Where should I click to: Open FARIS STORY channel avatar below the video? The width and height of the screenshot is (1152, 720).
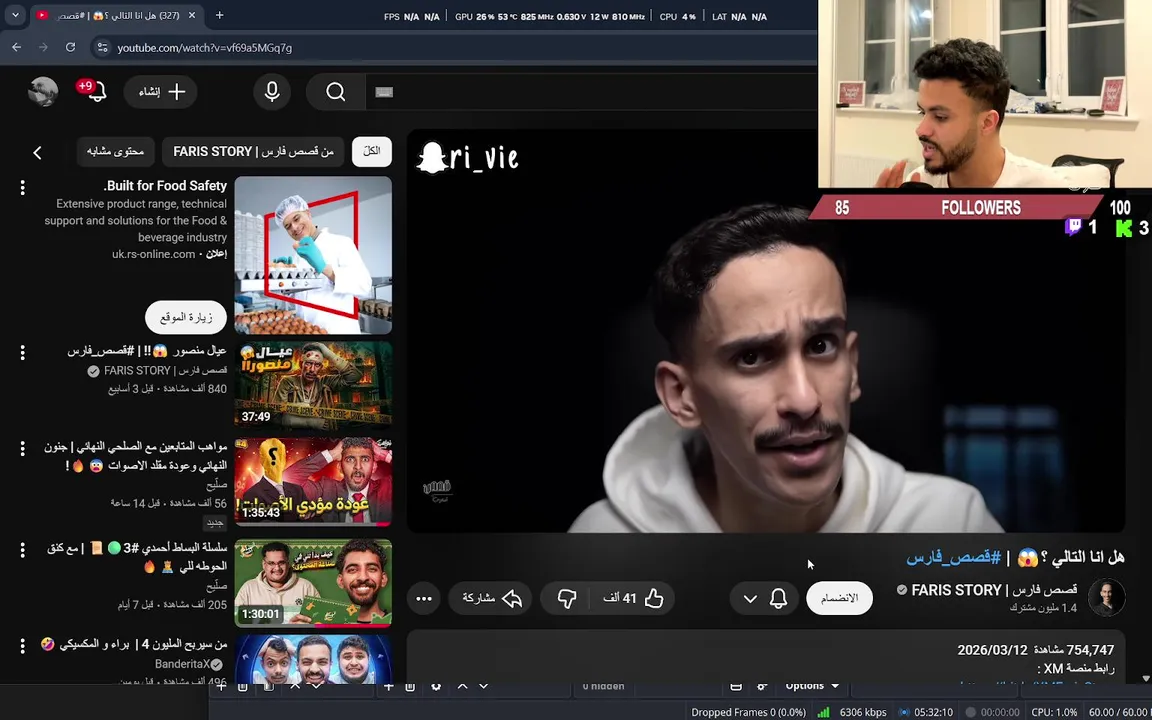coord(1106,597)
